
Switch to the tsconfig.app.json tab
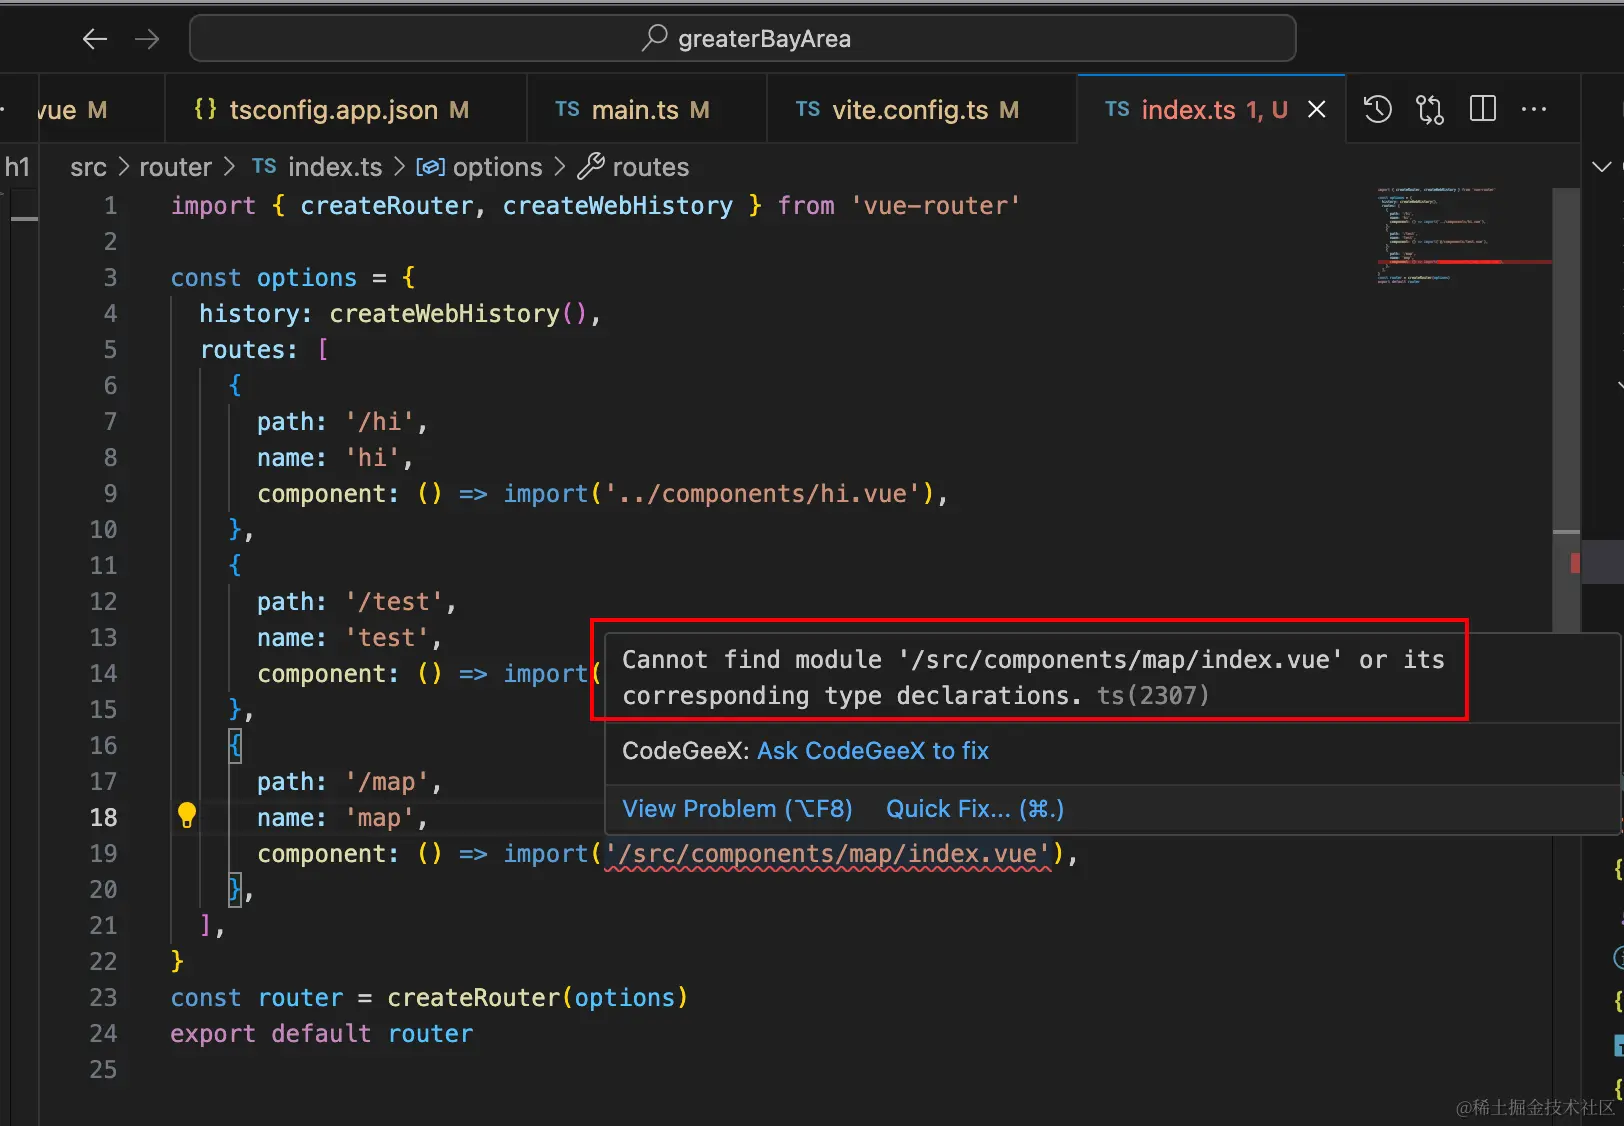346,109
